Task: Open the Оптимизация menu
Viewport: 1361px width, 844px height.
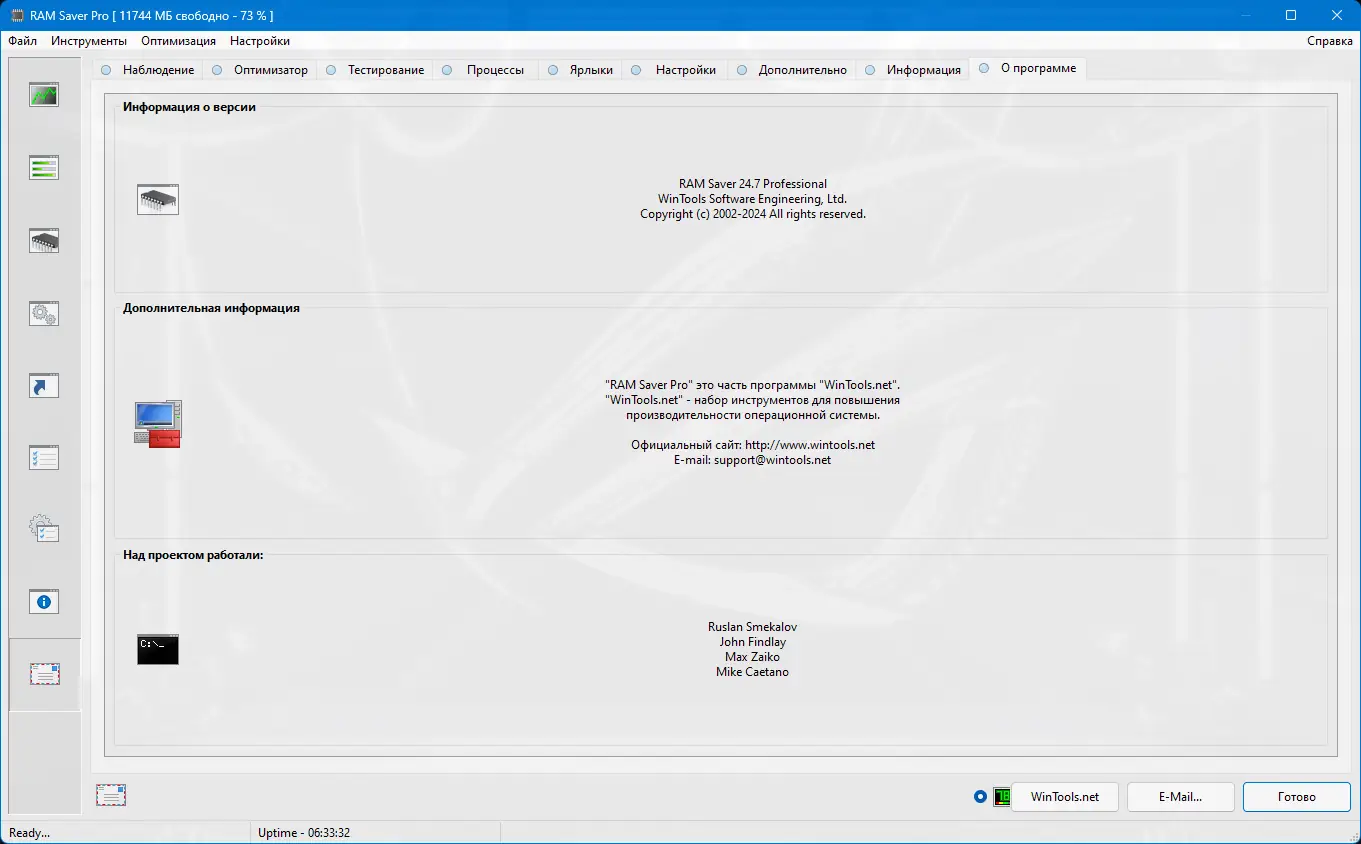Action: 178,41
